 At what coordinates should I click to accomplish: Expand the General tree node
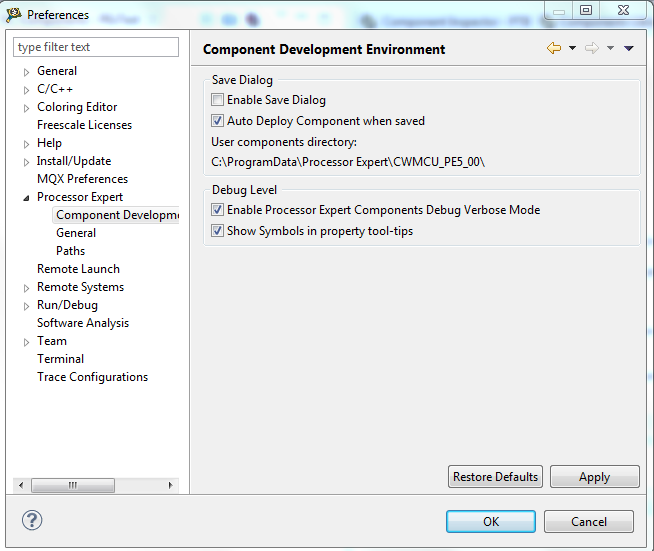tap(26, 72)
